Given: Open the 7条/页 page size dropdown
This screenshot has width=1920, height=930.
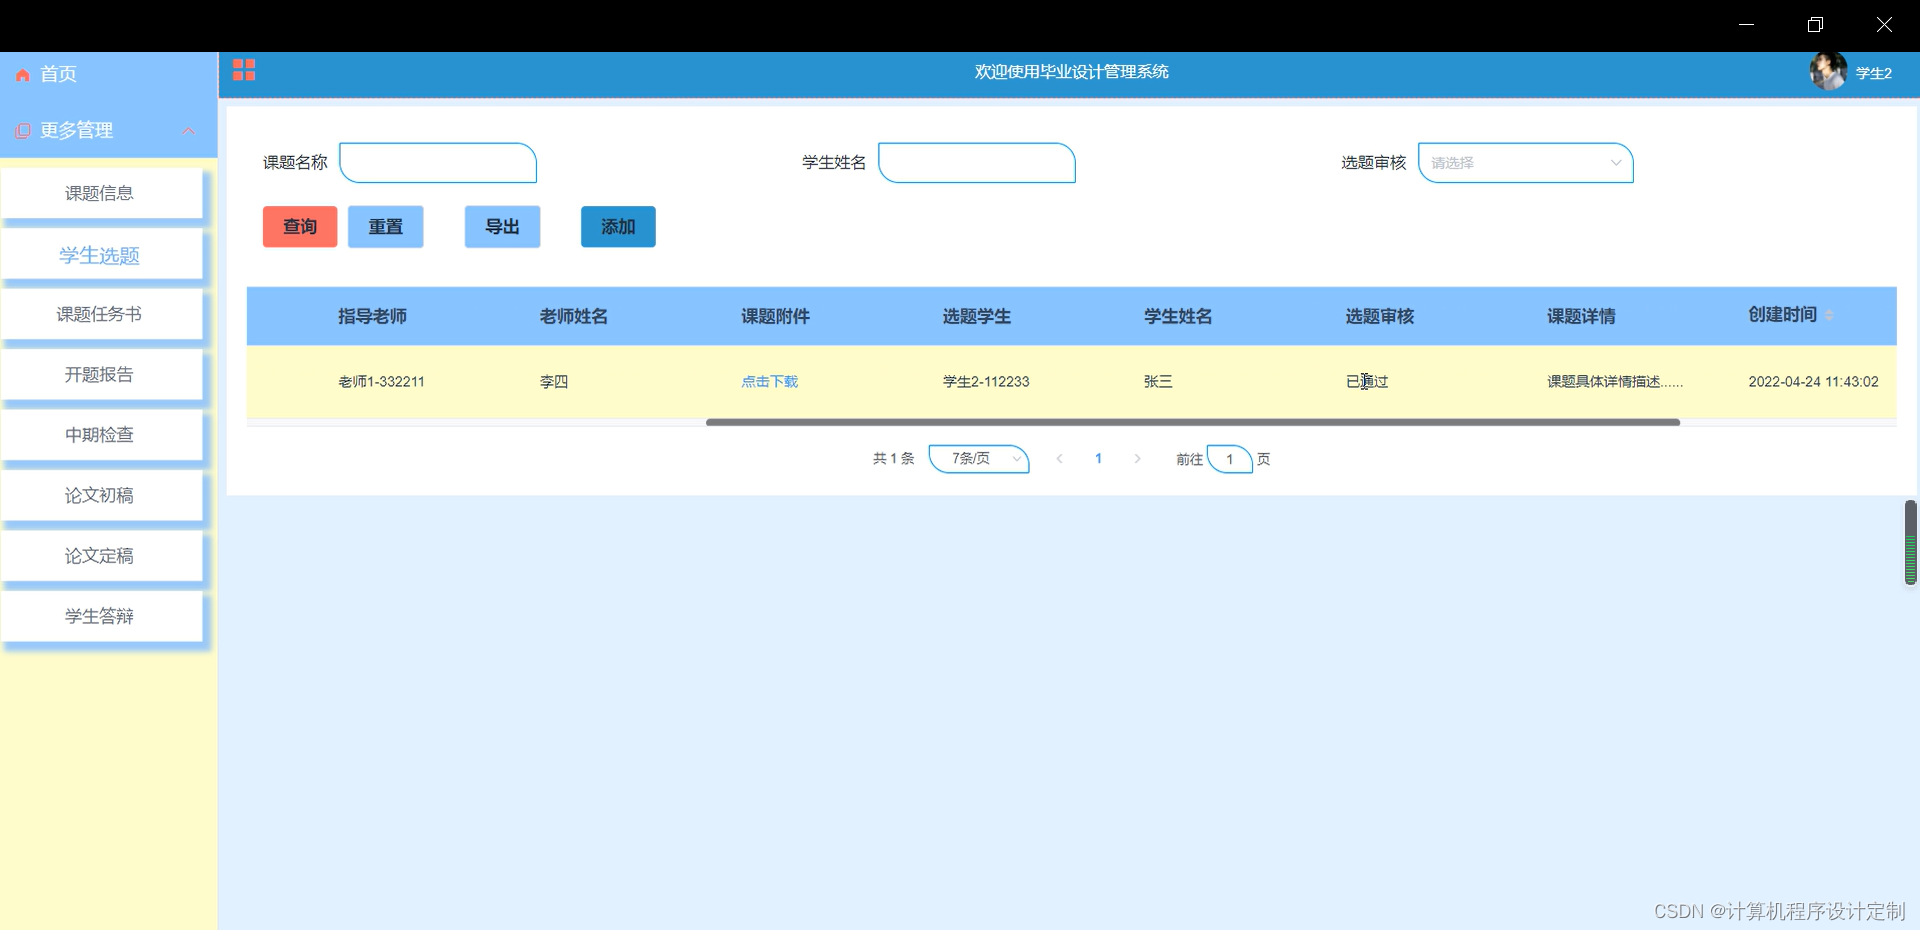Looking at the screenshot, I should pos(979,458).
